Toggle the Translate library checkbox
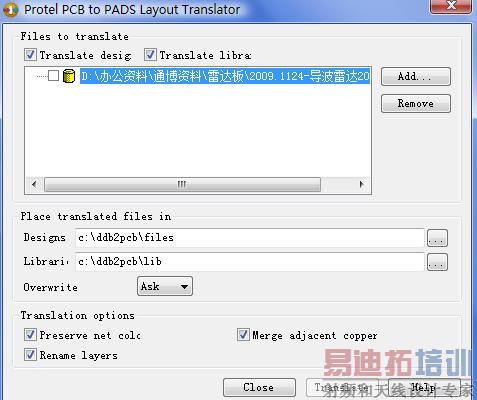This screenshot has width=477, height=400. point(150,54)
